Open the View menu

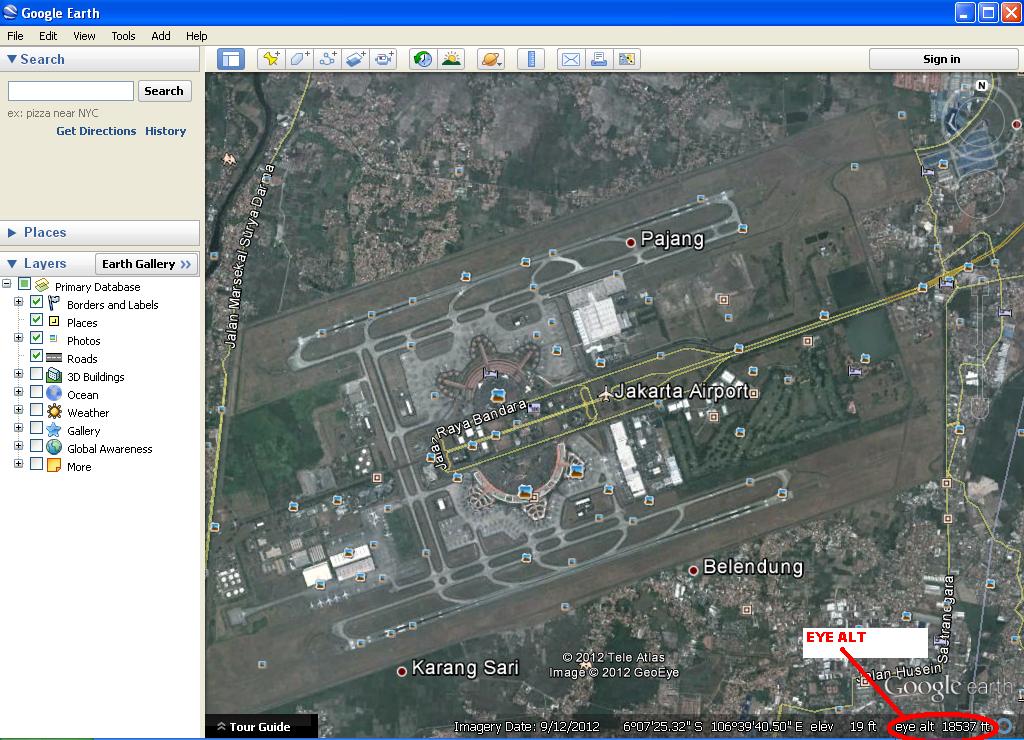[84, 36]
